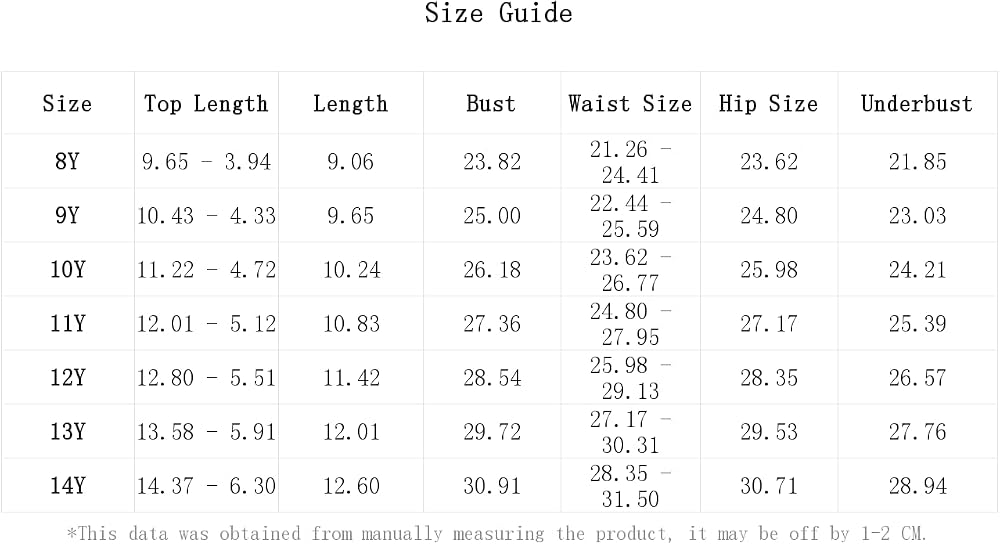This screenshot has height=545, width=1000.
Task: Click length value 10.24
Action: point(351,270)
